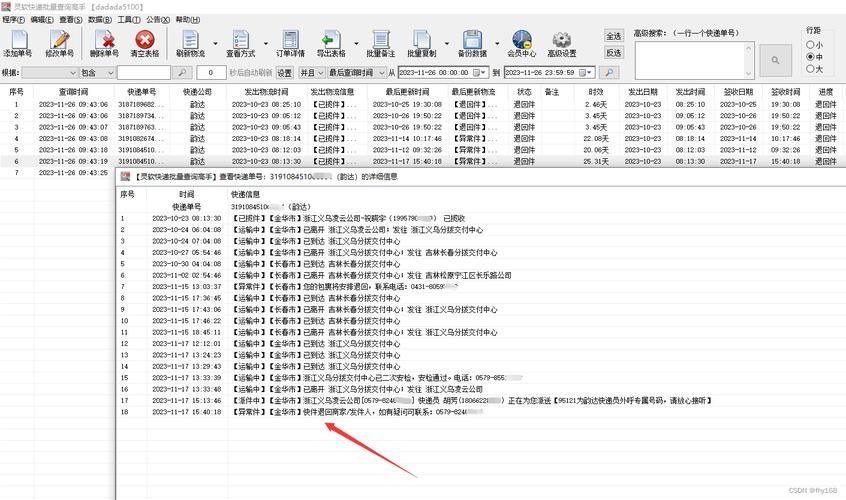Viewport: 846px width, 500px height.
Task: Open calendar picker of start date field
Action: coord(477,72)
